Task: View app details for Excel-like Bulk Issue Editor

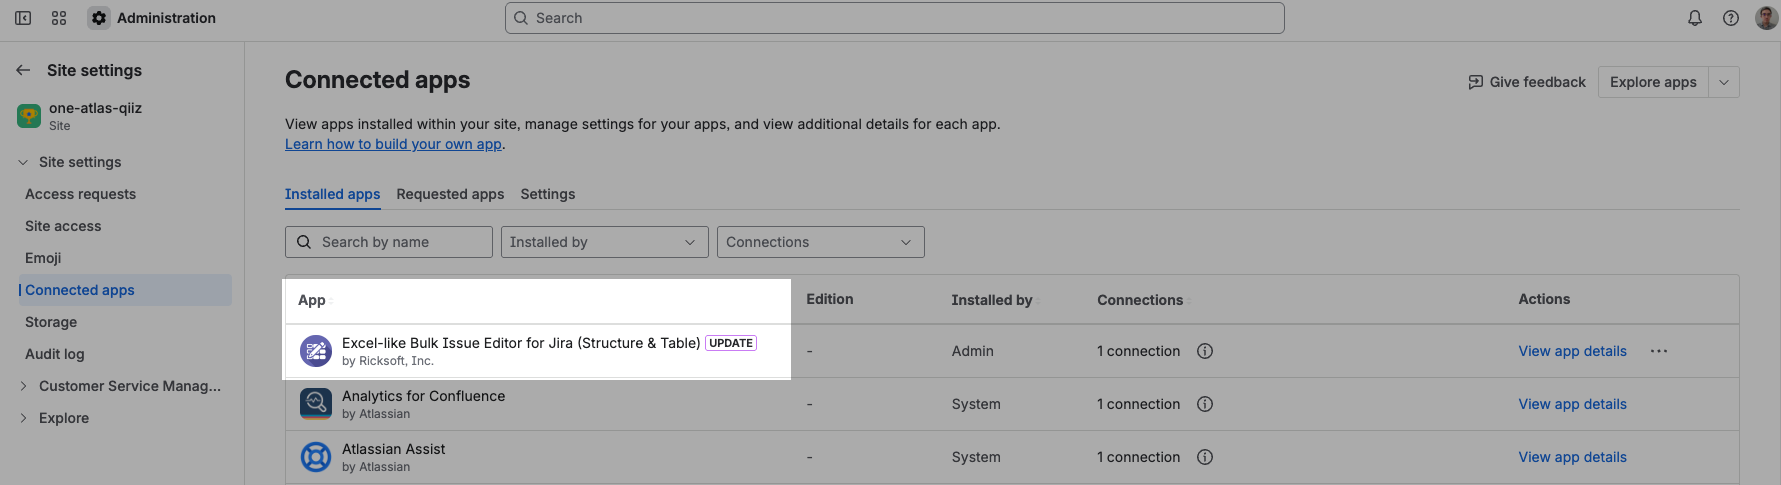Action: point(1572,351)
